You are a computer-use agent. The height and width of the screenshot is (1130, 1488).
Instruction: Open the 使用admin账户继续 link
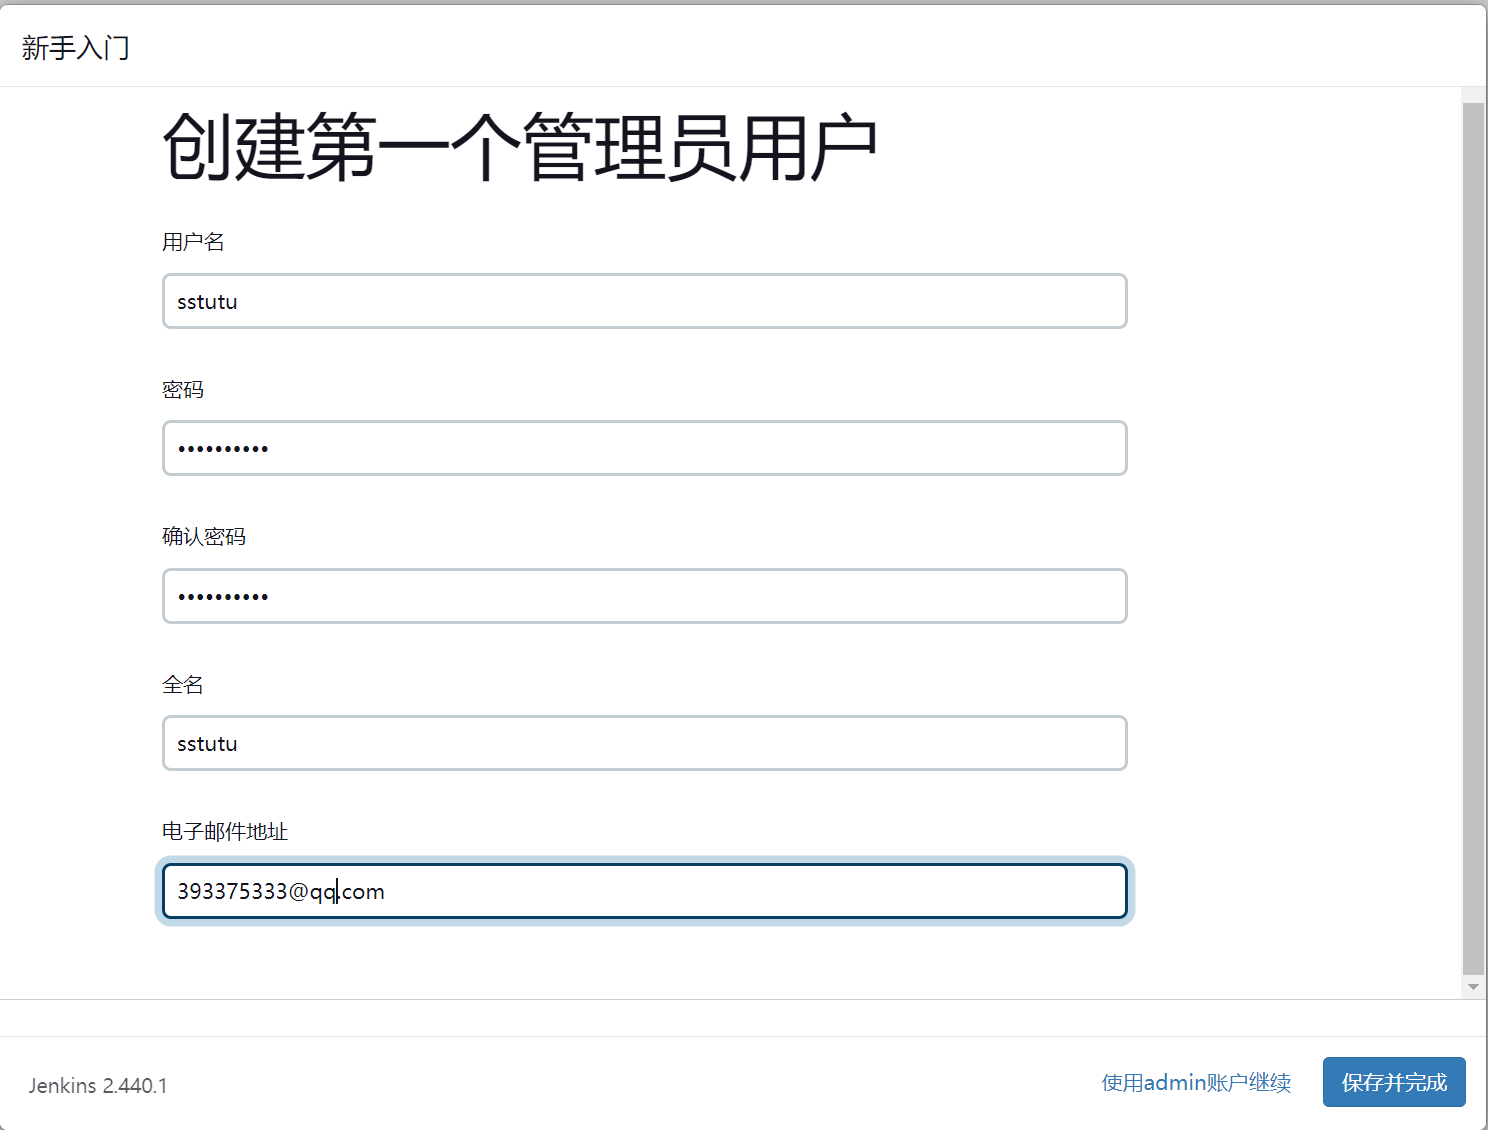1196,1082
